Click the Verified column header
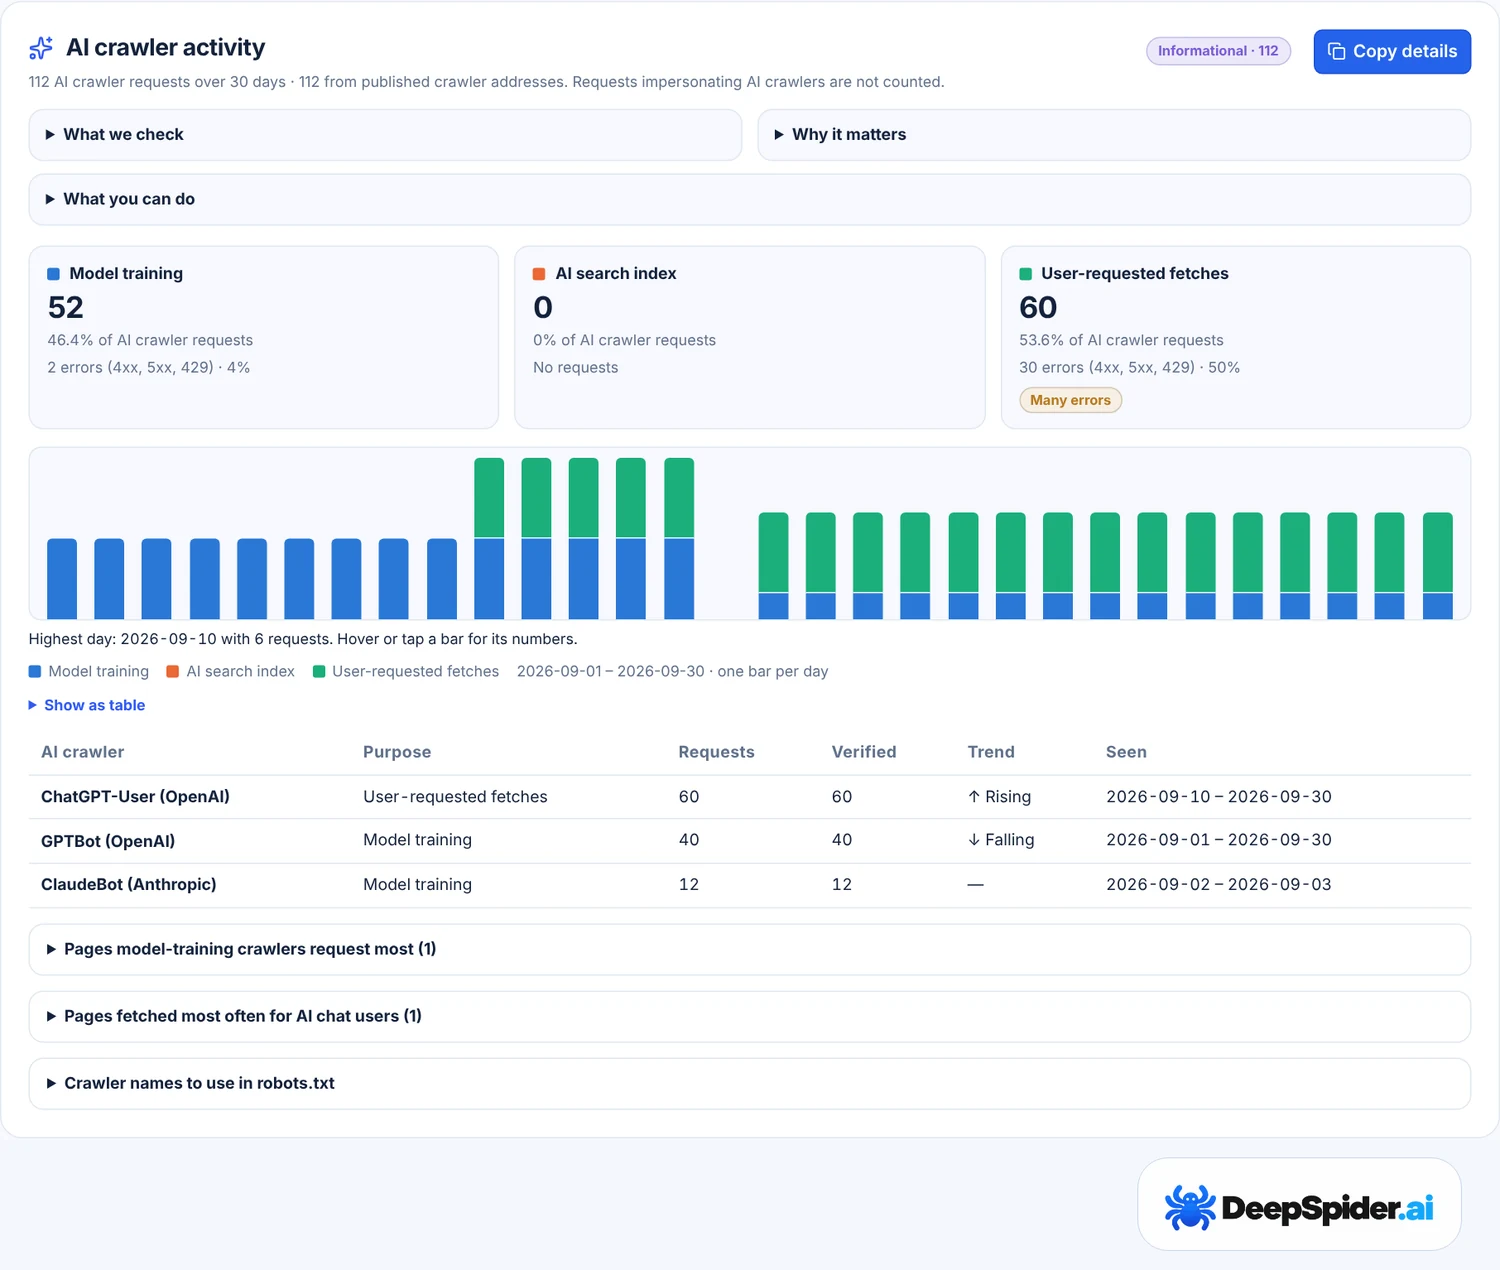The width and height of the screenshot is (1500, 1270). (x=864, y=753)
